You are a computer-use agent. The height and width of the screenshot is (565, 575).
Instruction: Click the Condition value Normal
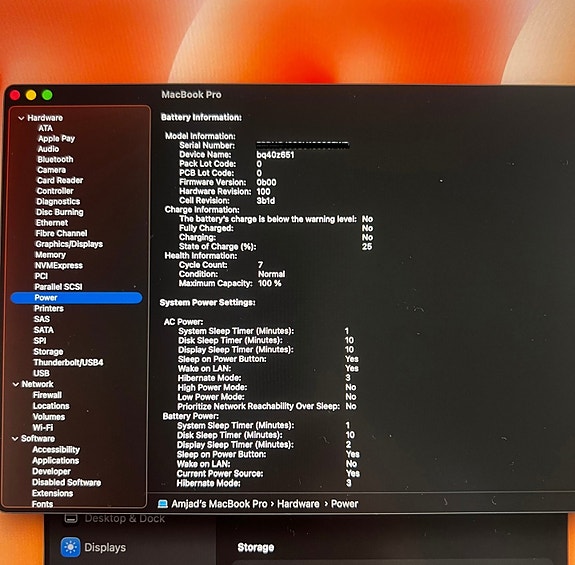(271, 274)
